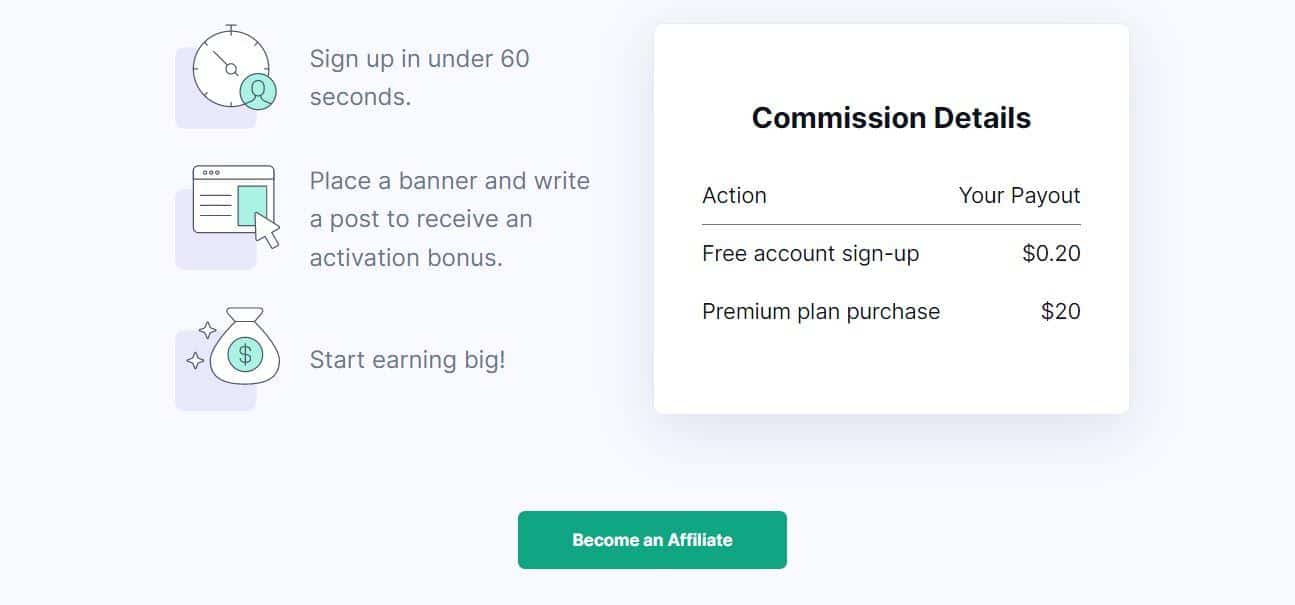This screenshot has width=1295, height=605.
Task: Click the three dots on browser window icon
Action: [x=211, y=173]
